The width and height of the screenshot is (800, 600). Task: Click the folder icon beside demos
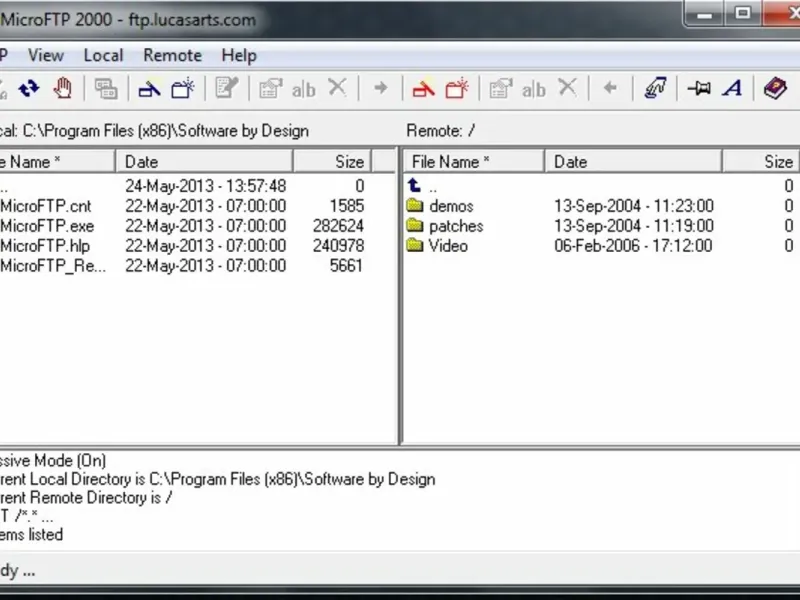point(415,206)
